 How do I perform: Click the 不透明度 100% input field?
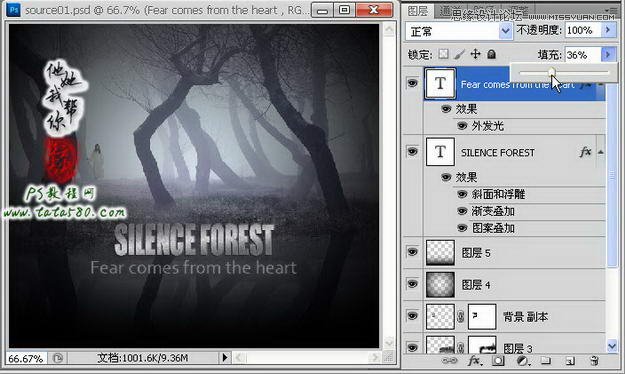click(583, 30)
